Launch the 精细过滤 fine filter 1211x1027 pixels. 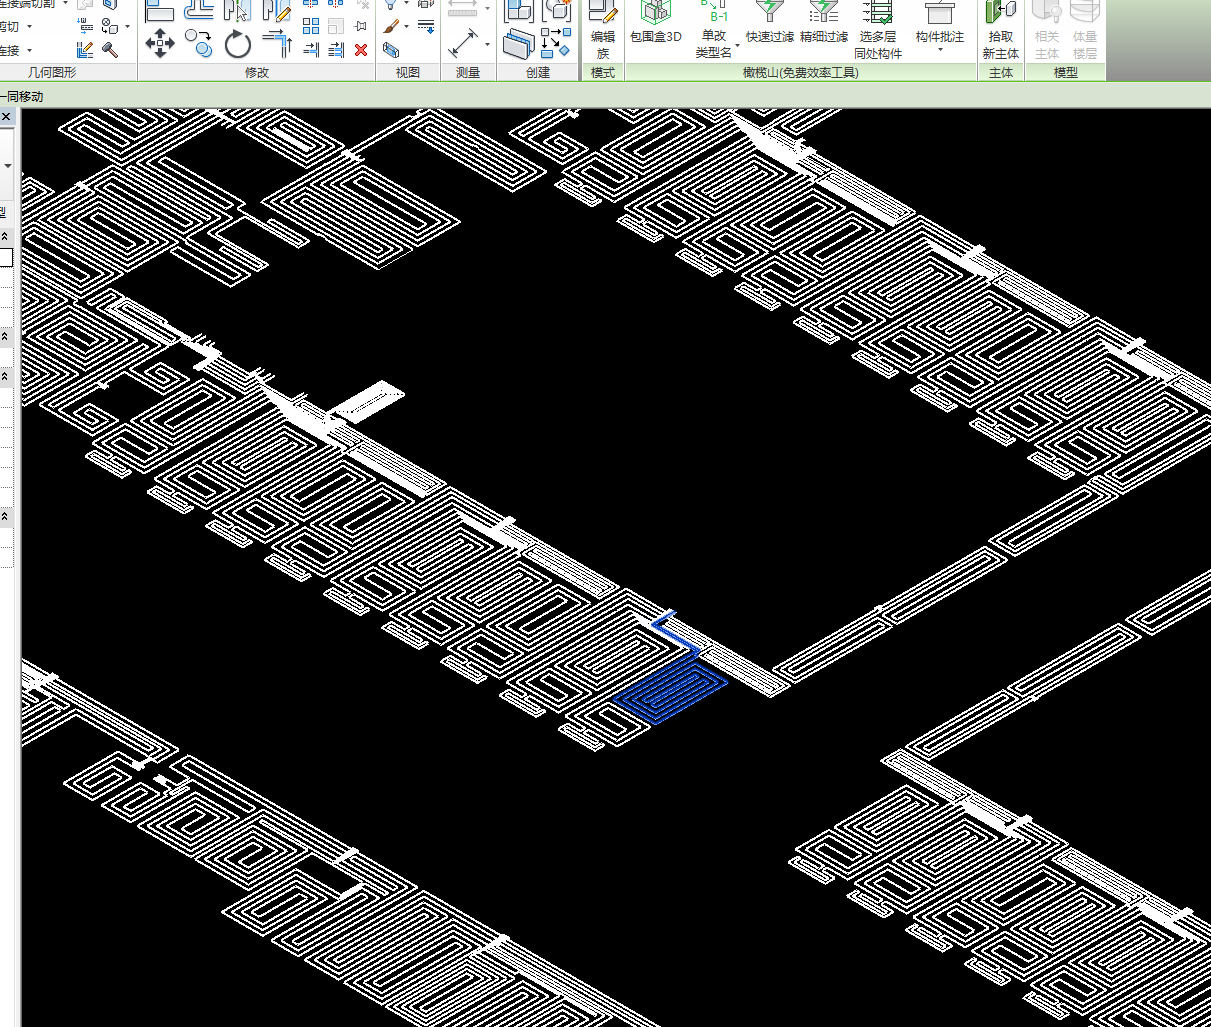[824, 24]
